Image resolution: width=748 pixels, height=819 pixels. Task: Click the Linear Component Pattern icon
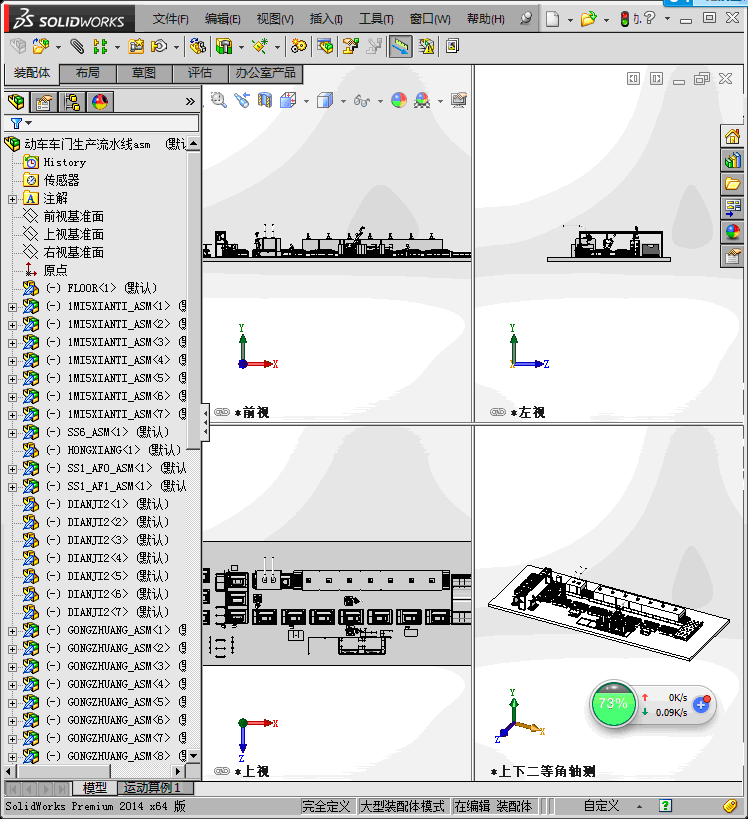100,46
